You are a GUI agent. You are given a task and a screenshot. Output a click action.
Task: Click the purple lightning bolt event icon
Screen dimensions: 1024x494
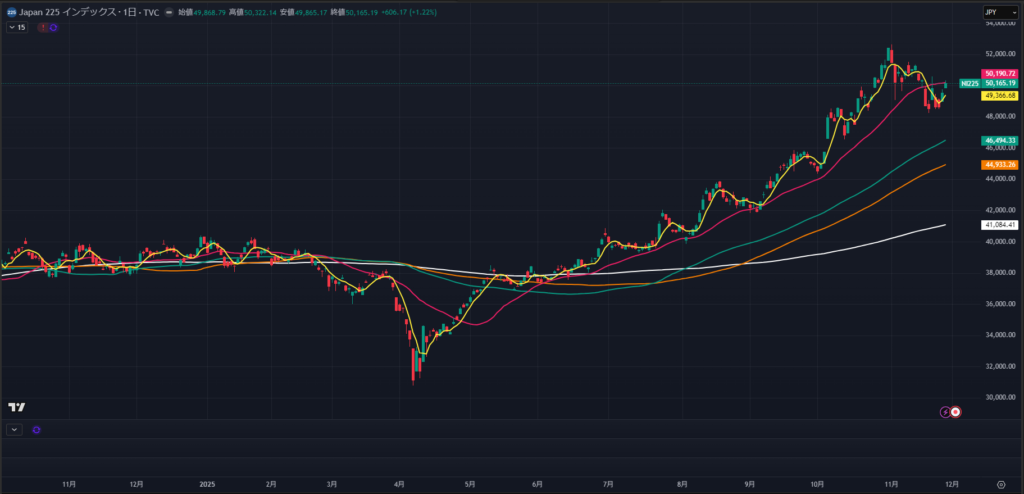[x=945, y=411]
